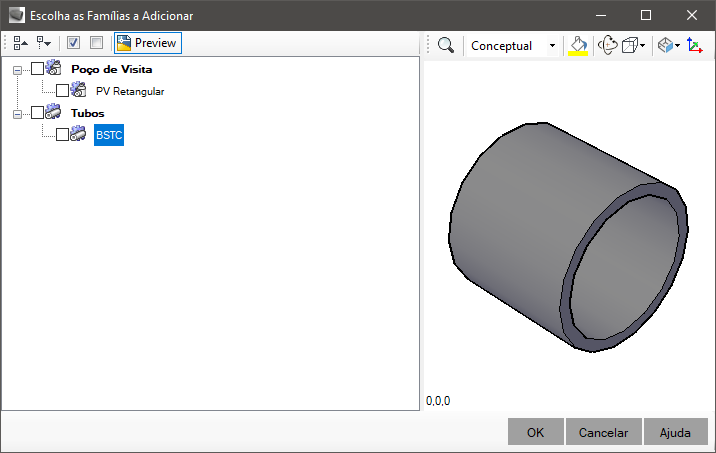Click the Ajuda button

click(675, 432)
